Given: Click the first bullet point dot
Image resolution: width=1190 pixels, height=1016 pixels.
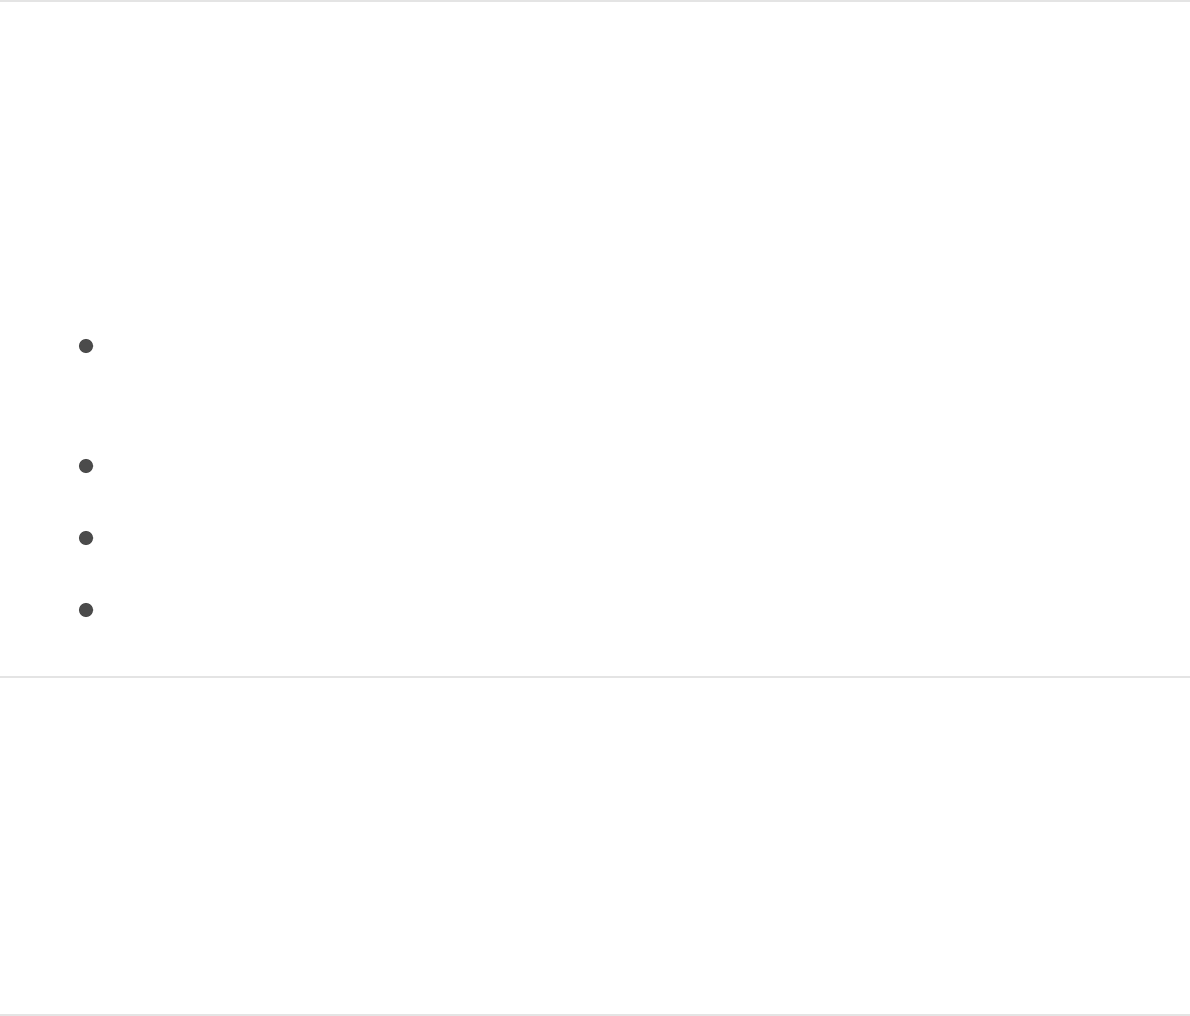Looking at the screenshot, I should click(86, 346).
